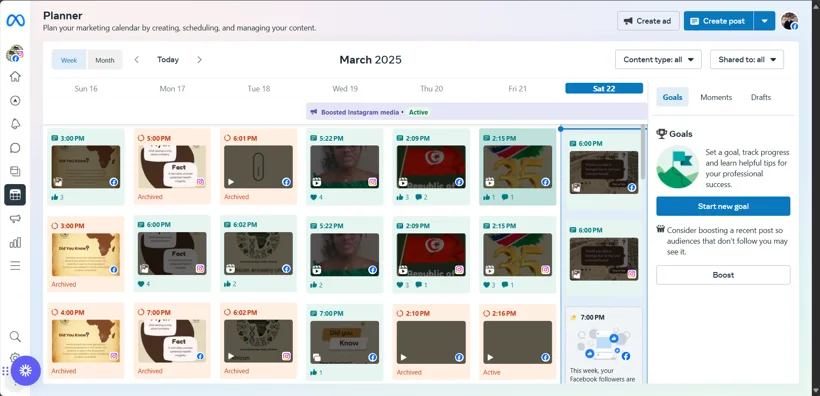Image resolution: width=820 pixels, height=396 pixels.
Task: Click the Create ad button
Action: pos(648,21)
